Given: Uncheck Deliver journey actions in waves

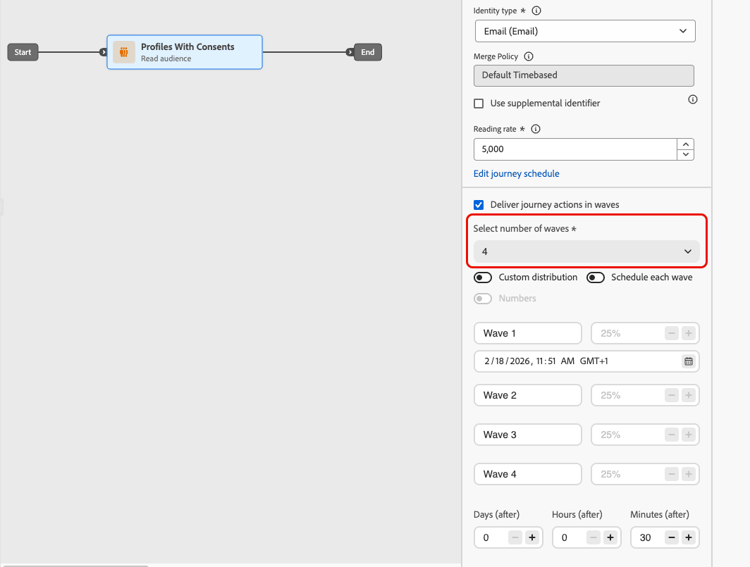Looking at the screenshot, I should [478, 205].
